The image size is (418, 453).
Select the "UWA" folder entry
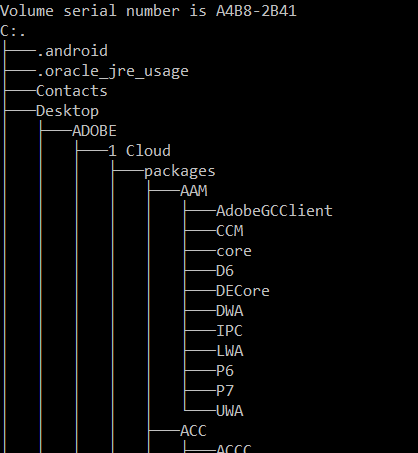tap(230, 411)
